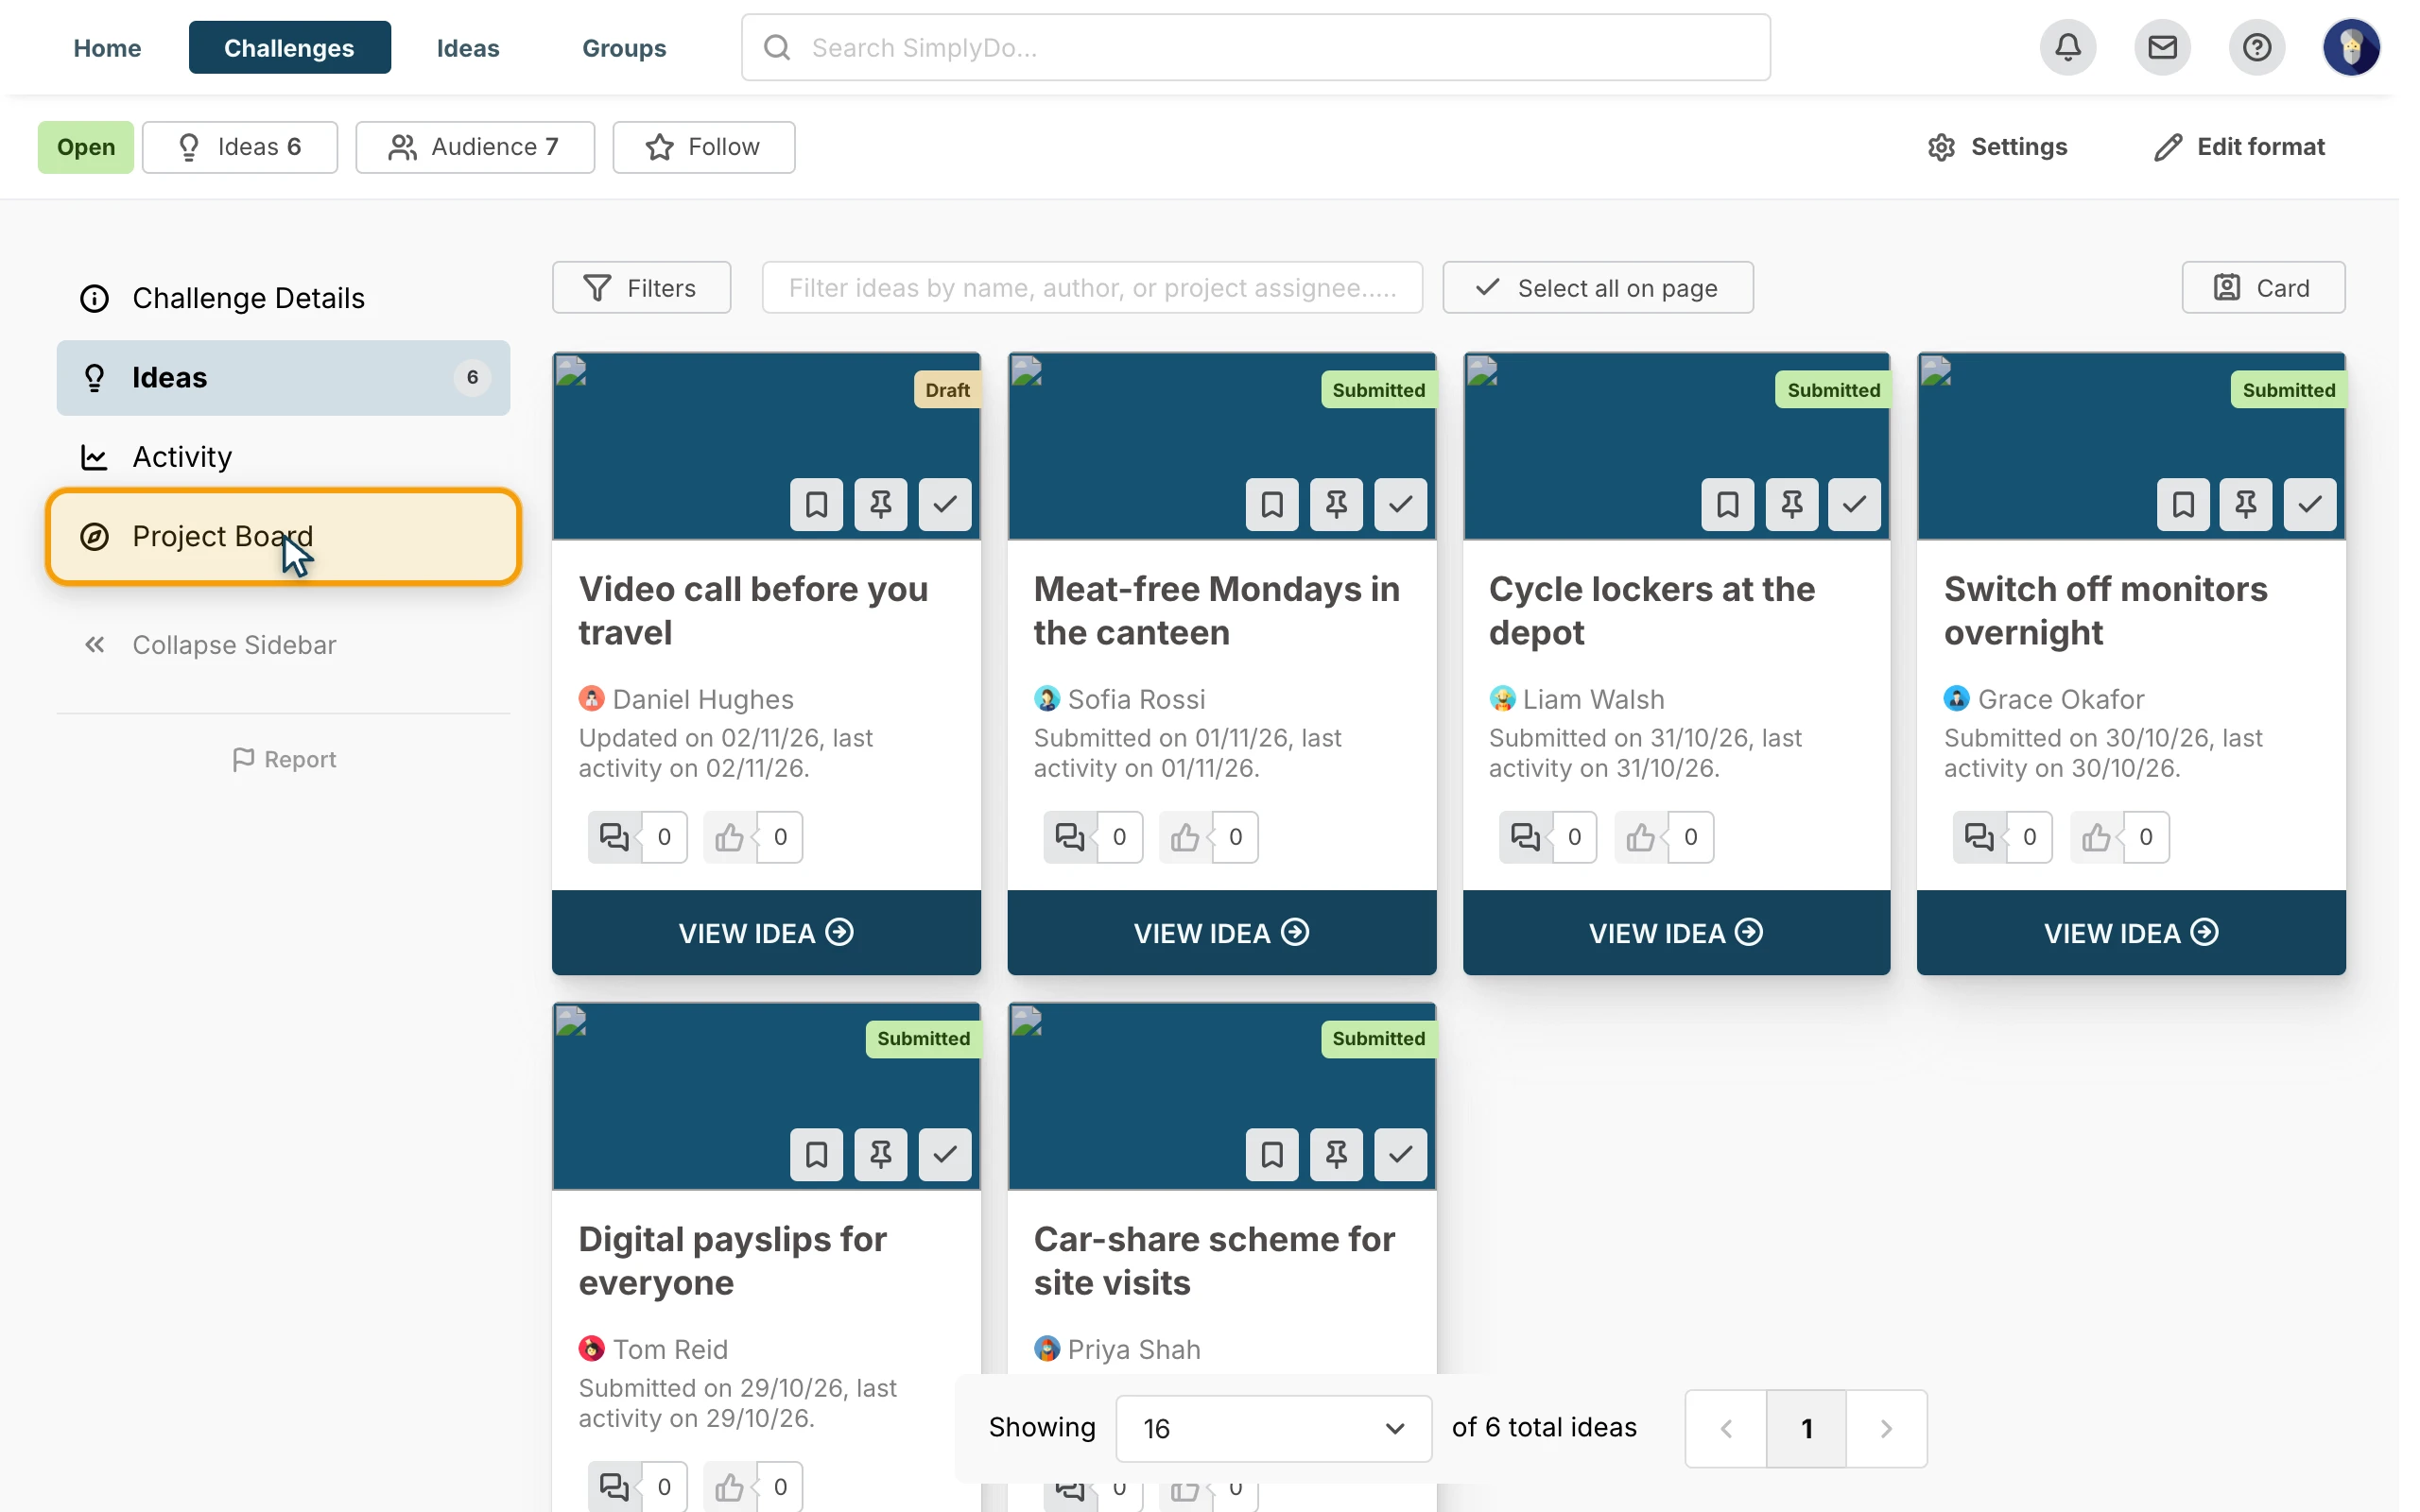The width and height of the screenshot is (2420, 1512).
Task: Open the messages envelope icon
Action: pyautogui.click(x=2161, y=47)
